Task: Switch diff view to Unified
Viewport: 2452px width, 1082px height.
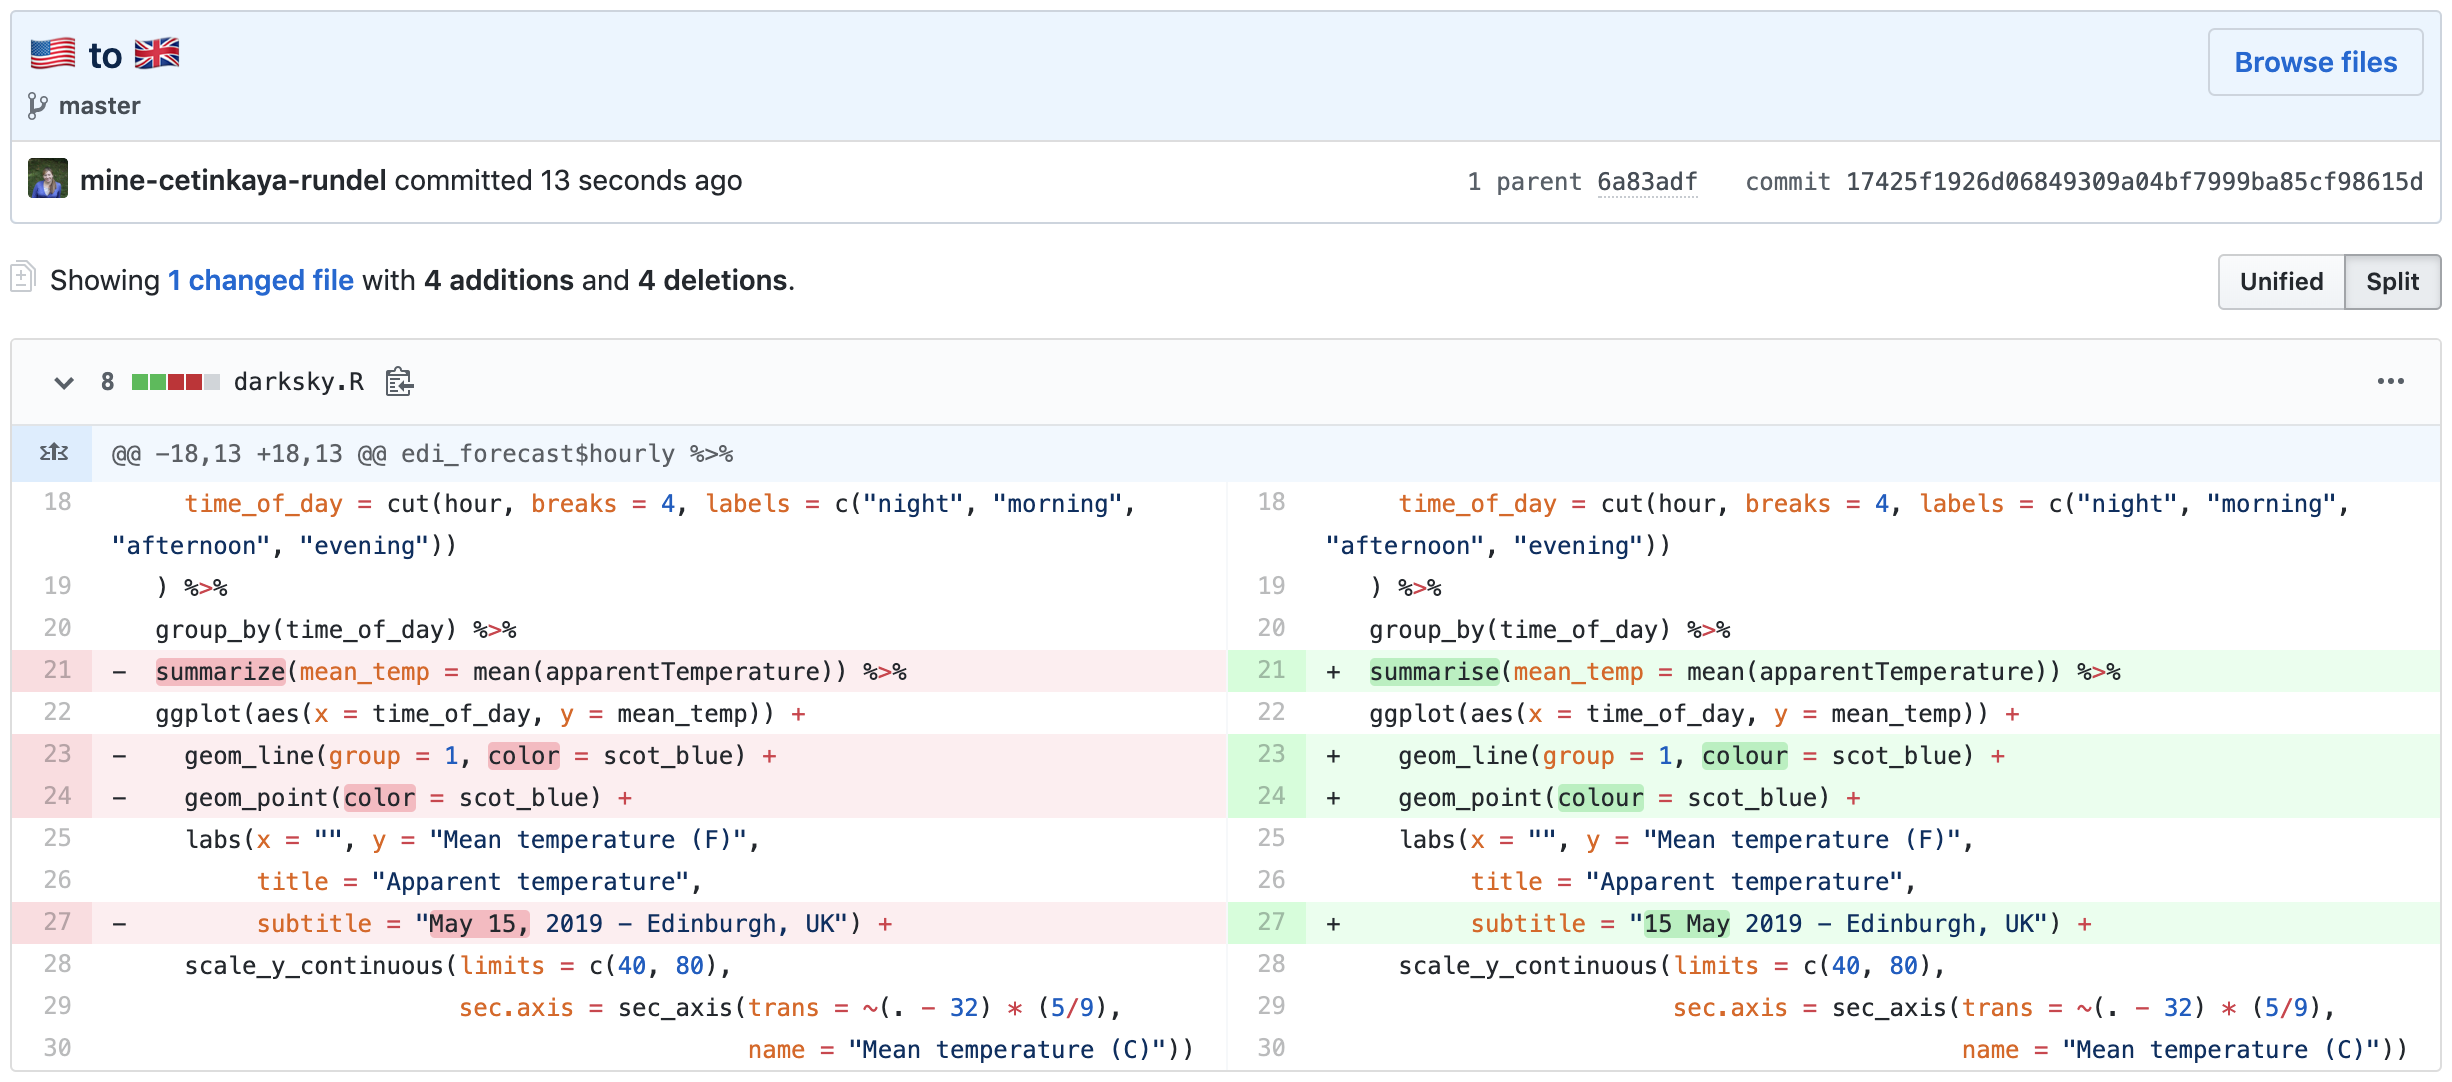Action: click(x=2281, y=282)
